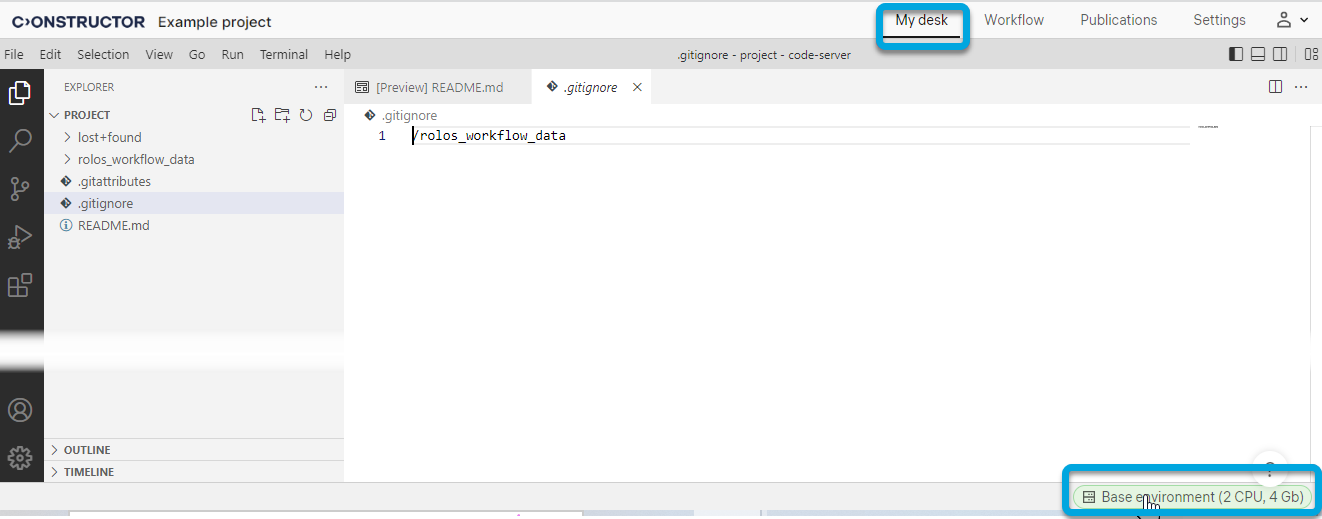Screen dimensions: 1322x519
Task: Switch to the Workflow tab
Action: click(1013, 20)
